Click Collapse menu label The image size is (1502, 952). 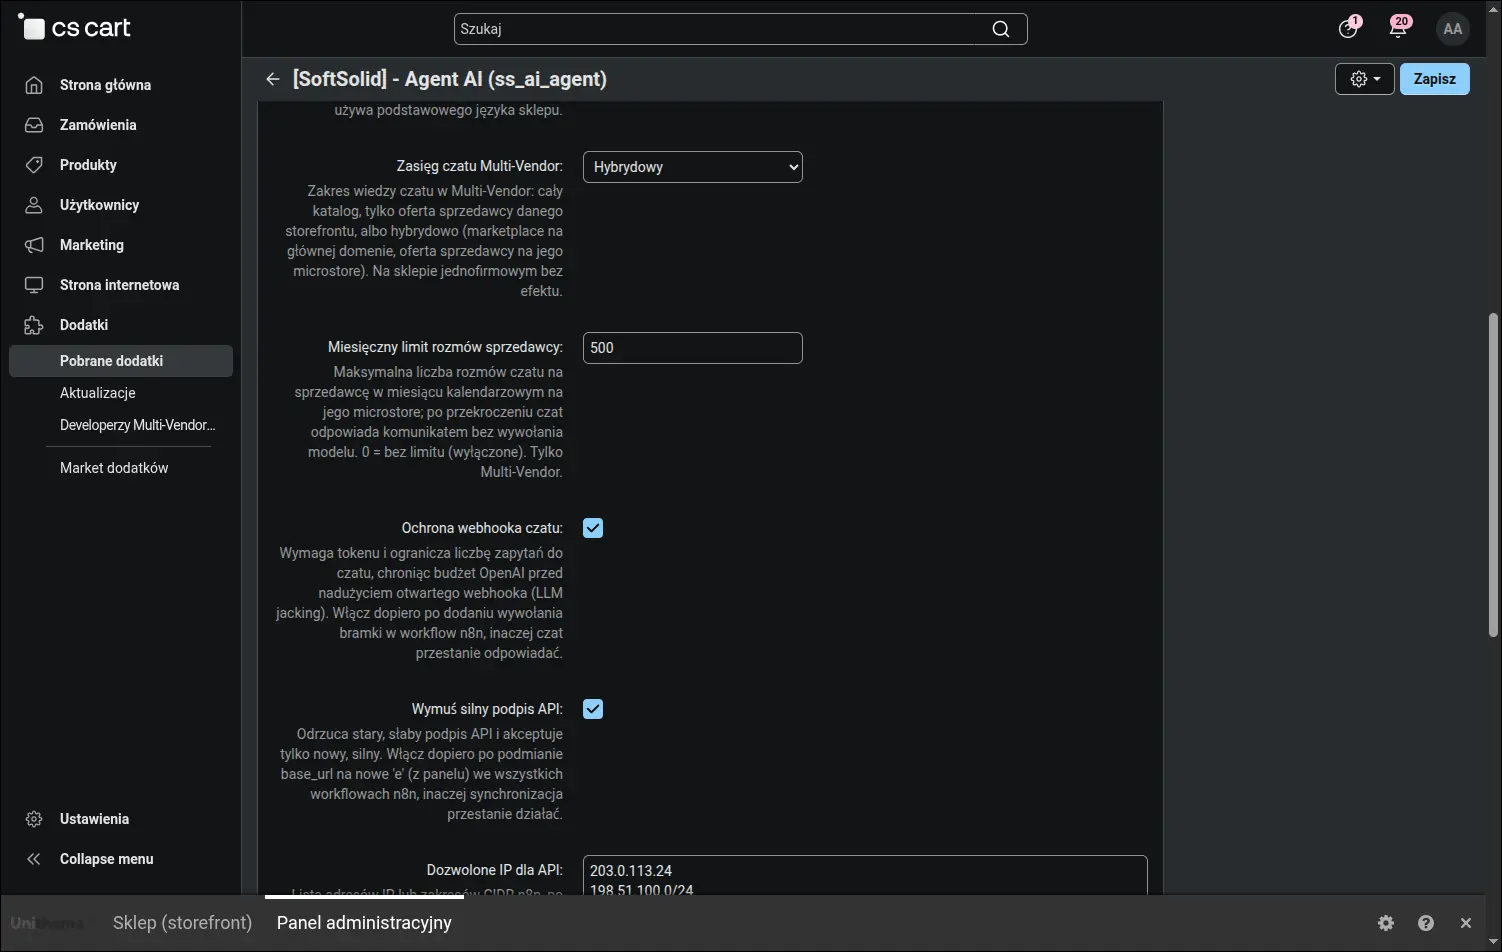coord(107,859)
